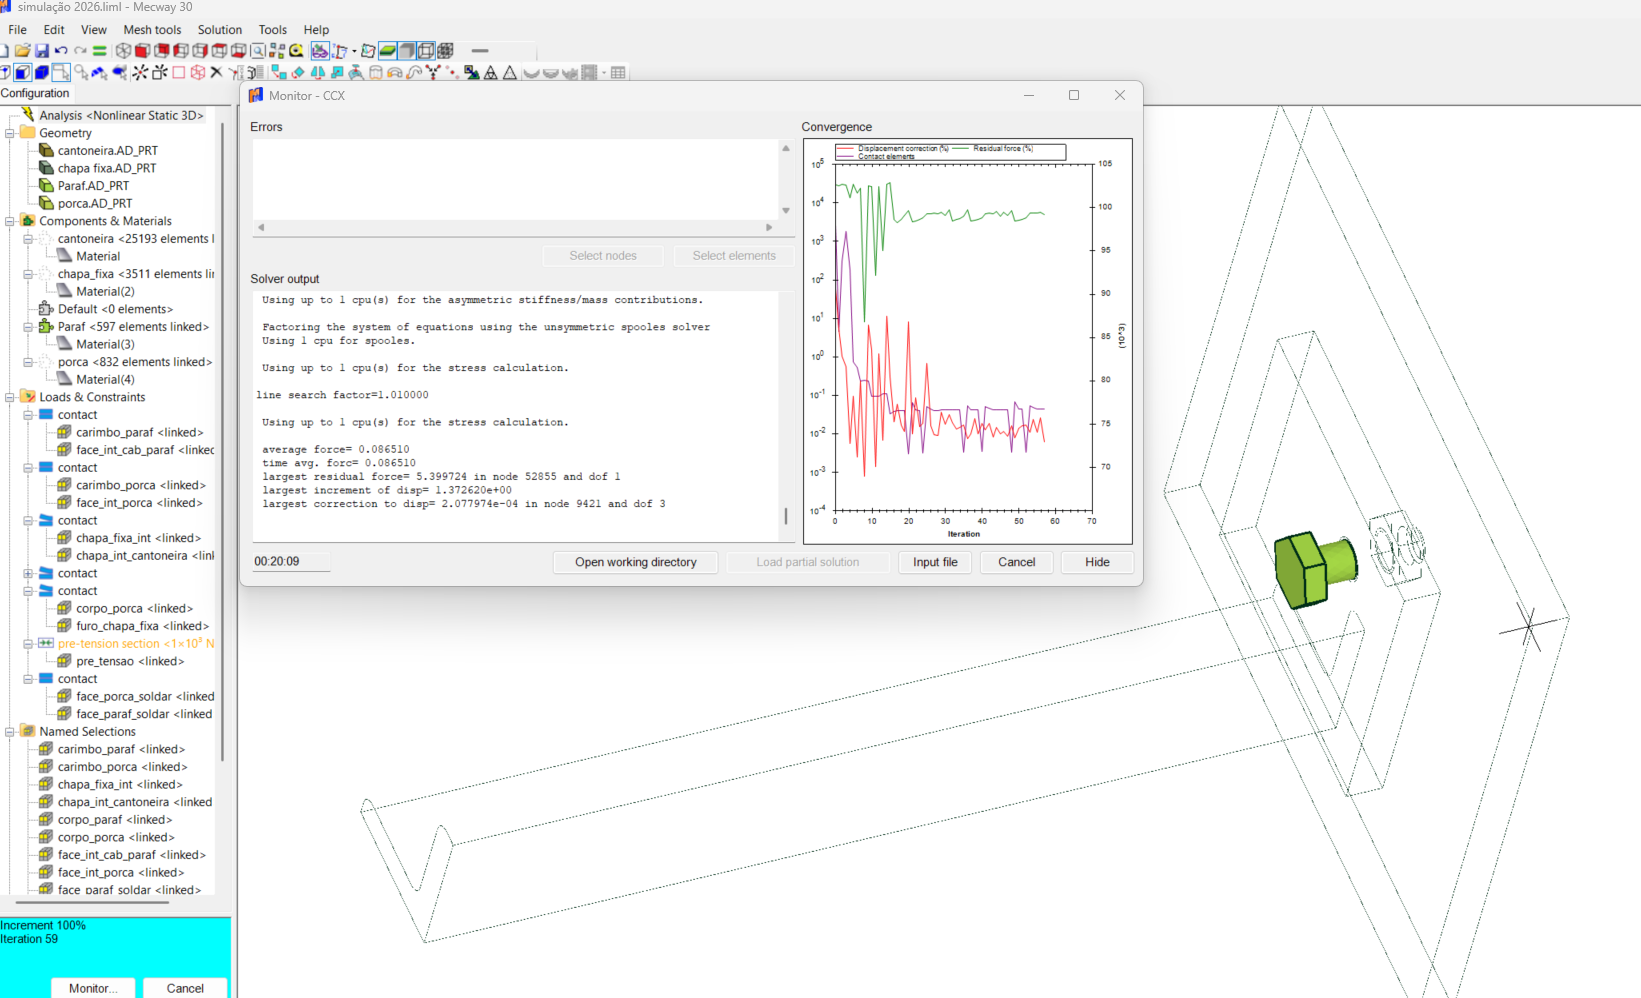Click the Save floppy disk icon
The height and width of the screenshot is (998, 1641).
[x=42, y=51]
